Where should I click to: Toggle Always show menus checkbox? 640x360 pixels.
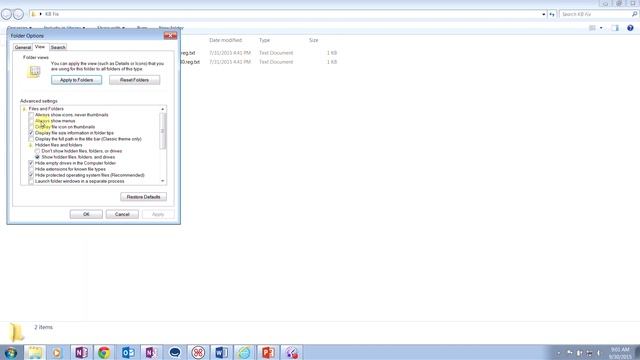coord(31,121)
